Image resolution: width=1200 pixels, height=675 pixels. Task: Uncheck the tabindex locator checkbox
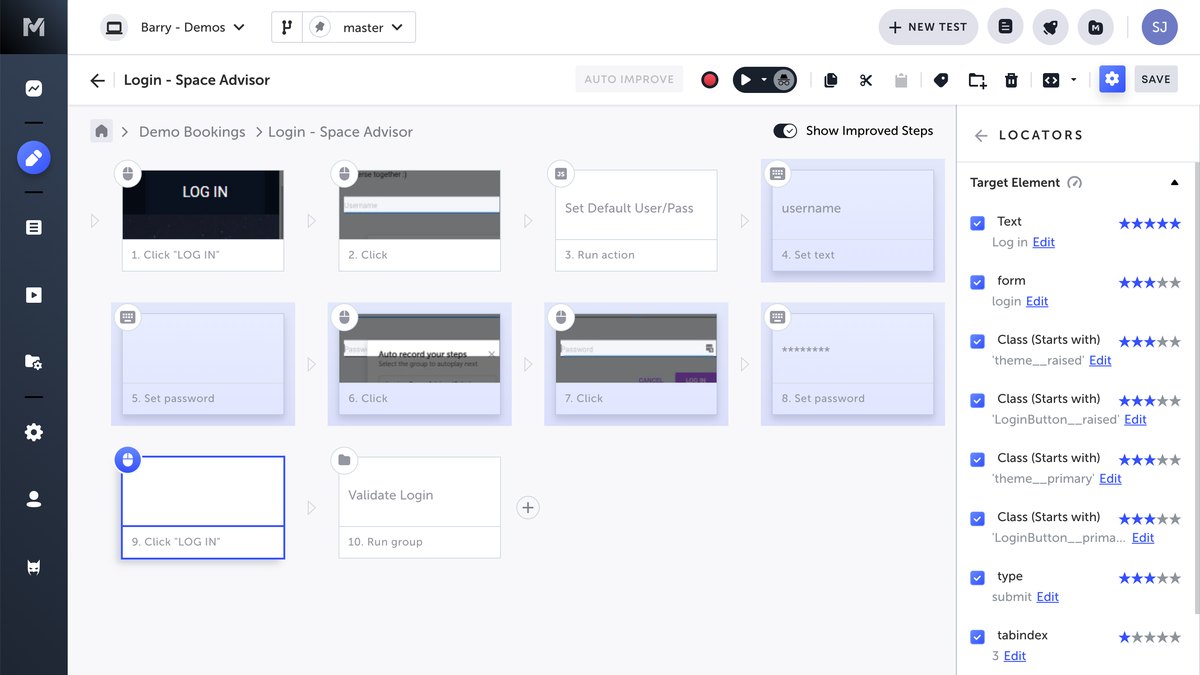[x=978, y=637]
